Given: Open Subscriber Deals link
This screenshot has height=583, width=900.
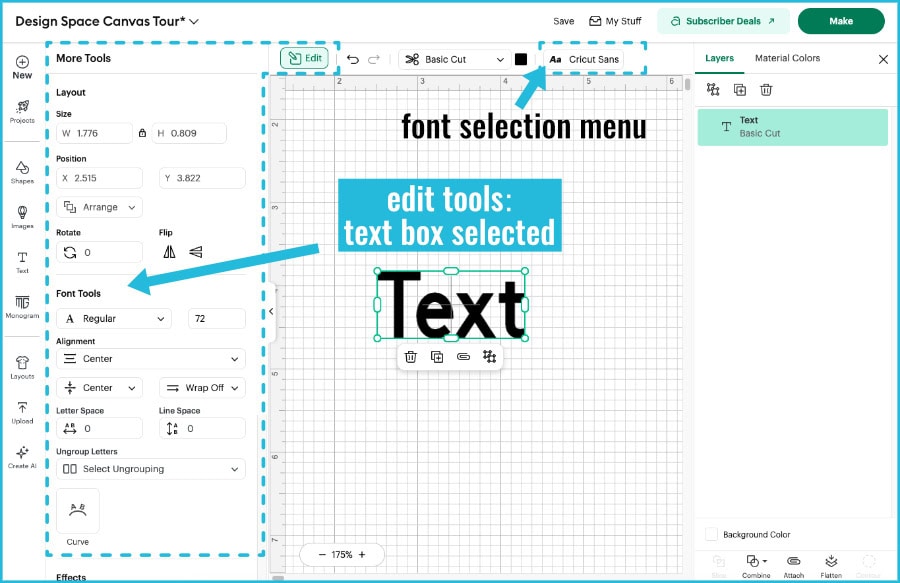Looking at the screenshot, I should click(723, 21).
